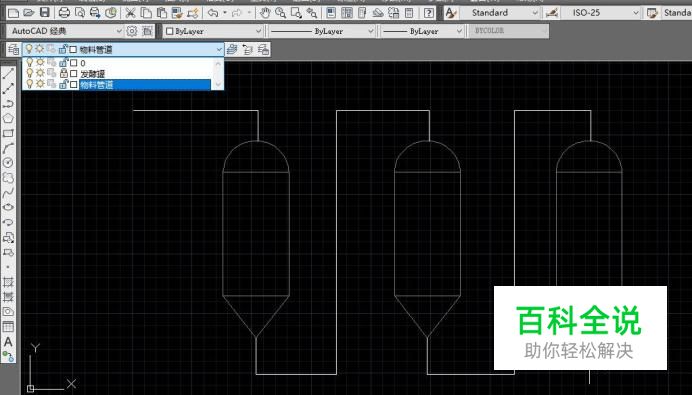Click the Make Object's Layer Current icon
Image resolution: width=692 pixels, height=395 pixels.
[x=231, y=49]
